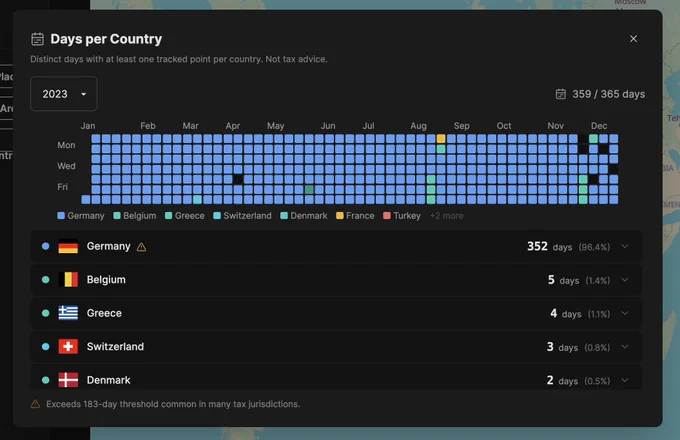Click the warning triangle next to Germany
Screen dimensions: 680x440
[141, 247]
